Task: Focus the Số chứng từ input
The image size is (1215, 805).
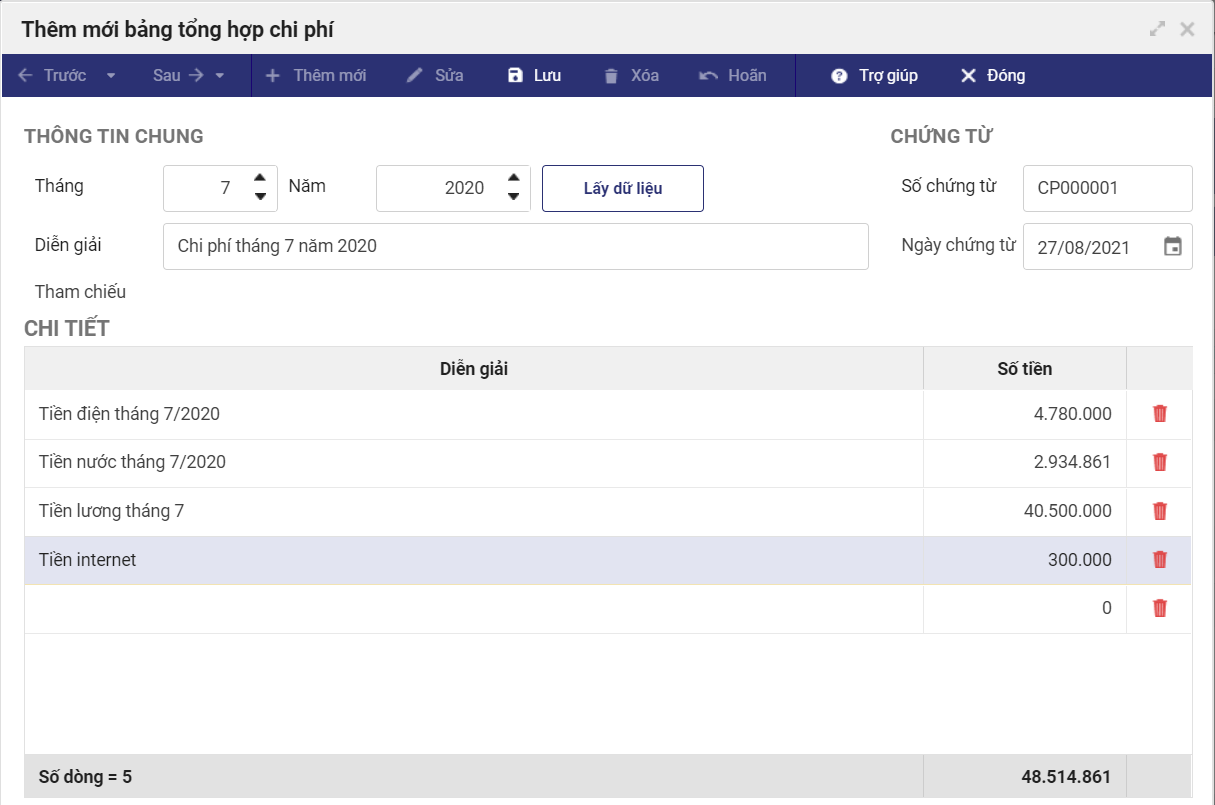Action: 1107,188
